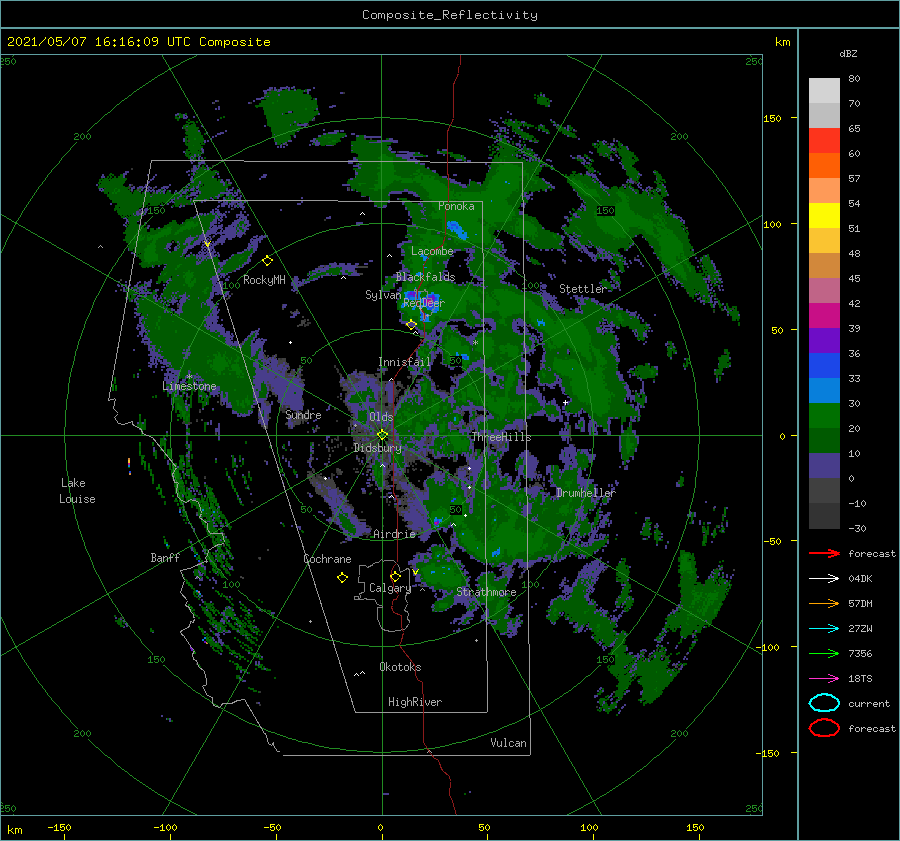Click the Sylvan label on map
Viewport: 900px width, 841px height.
coord(383,295)
